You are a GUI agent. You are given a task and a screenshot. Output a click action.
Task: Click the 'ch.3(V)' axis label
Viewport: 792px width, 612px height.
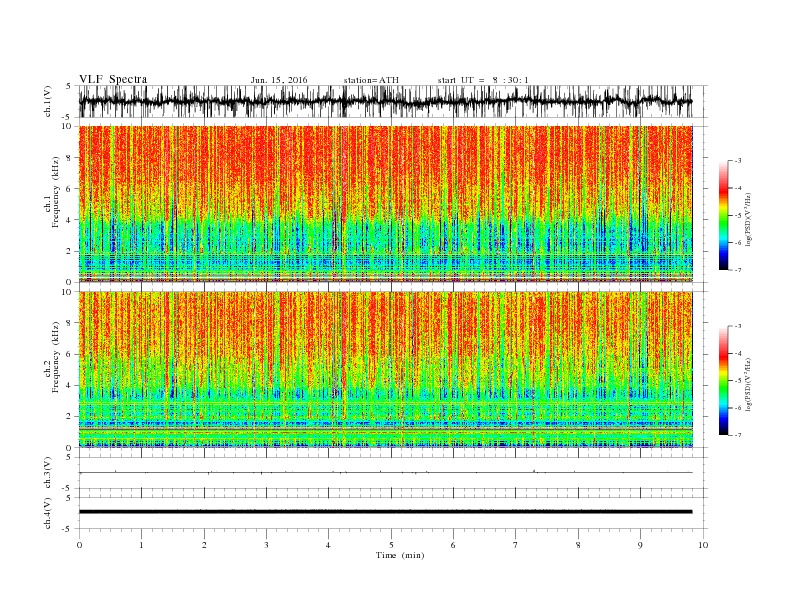47,473
